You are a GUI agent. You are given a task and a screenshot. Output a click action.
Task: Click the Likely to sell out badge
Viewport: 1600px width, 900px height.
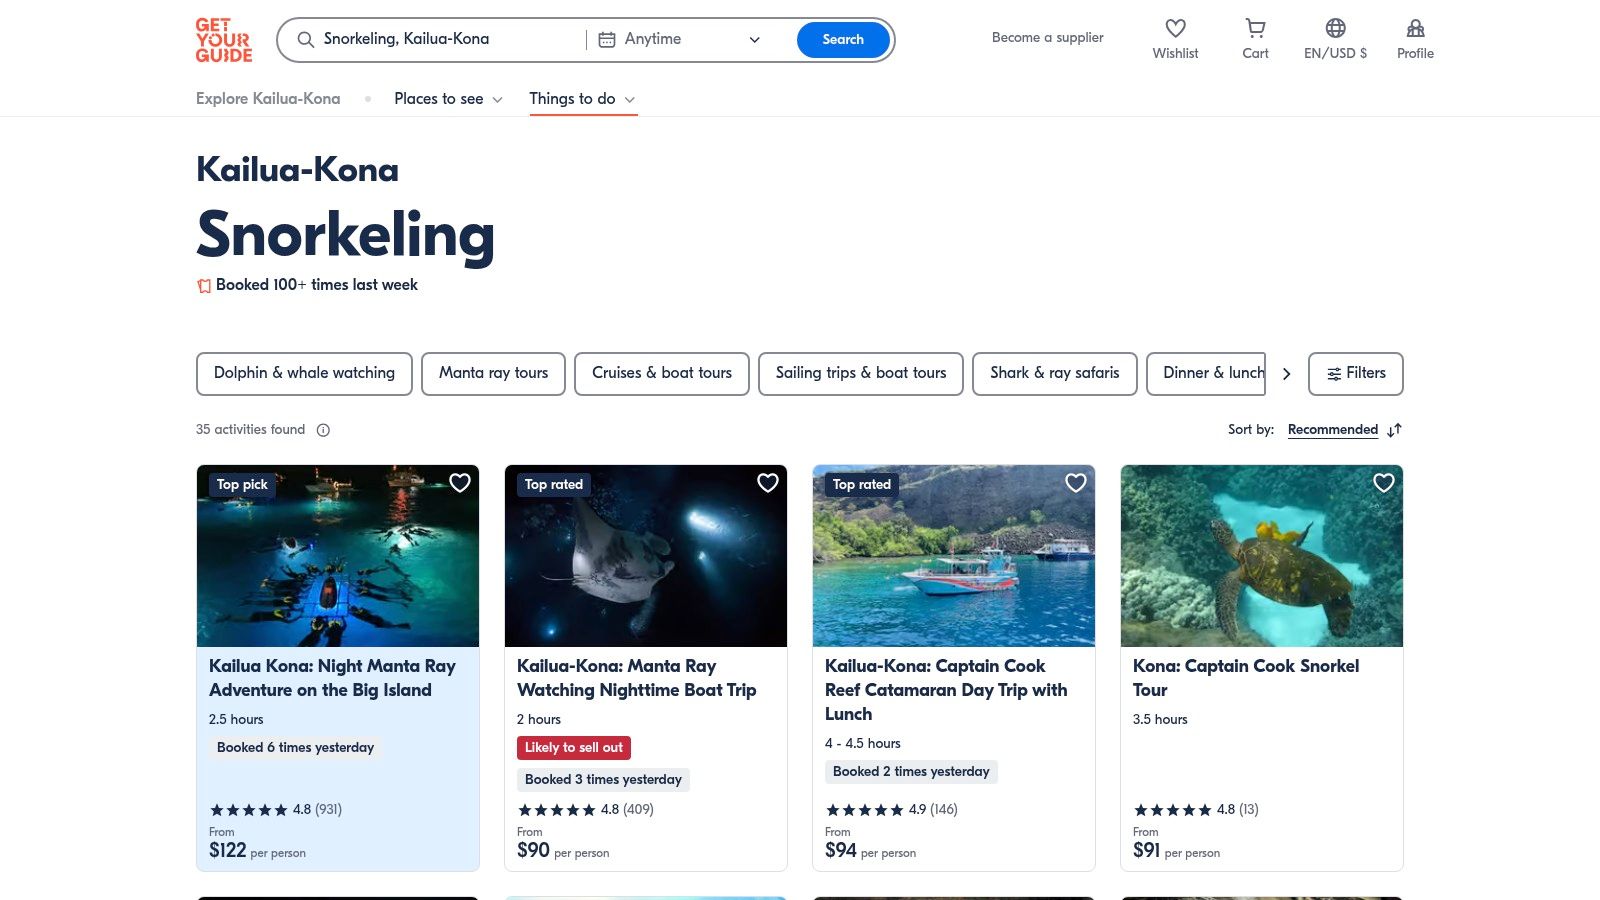574,748
